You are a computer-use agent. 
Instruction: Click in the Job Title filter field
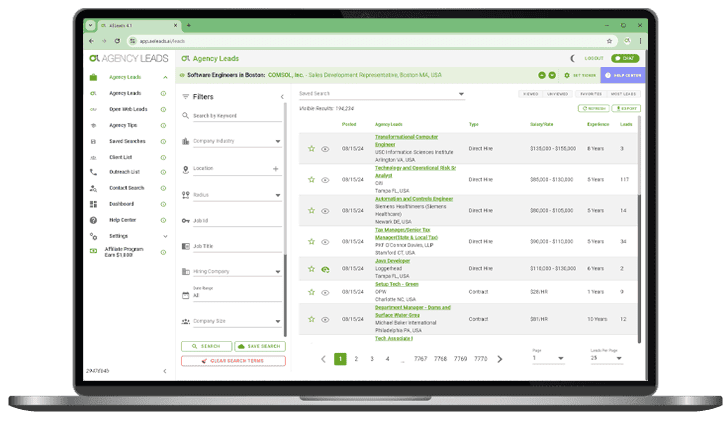[x=237, y=246]
